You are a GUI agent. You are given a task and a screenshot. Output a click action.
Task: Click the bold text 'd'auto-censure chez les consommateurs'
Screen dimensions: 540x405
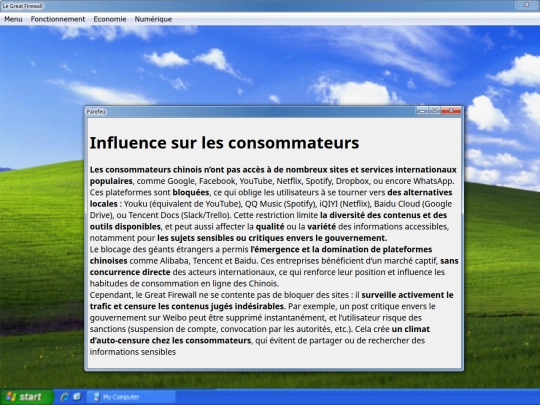170,341
